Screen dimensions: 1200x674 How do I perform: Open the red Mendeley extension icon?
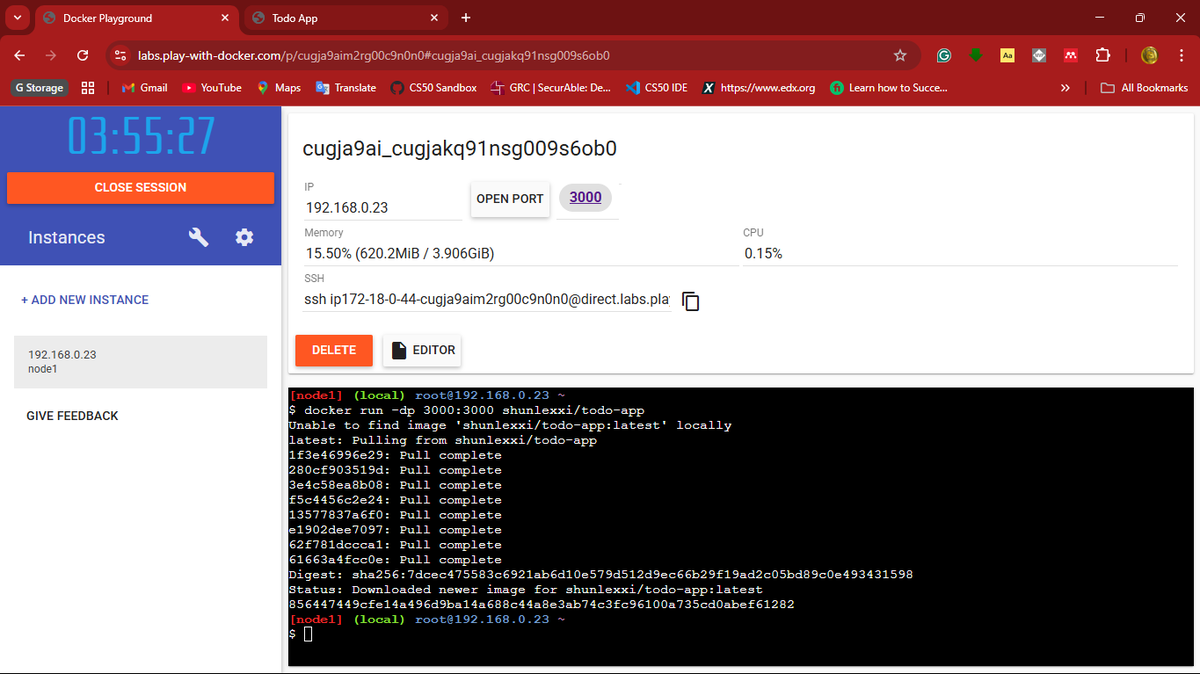(x=1070, y=55)
